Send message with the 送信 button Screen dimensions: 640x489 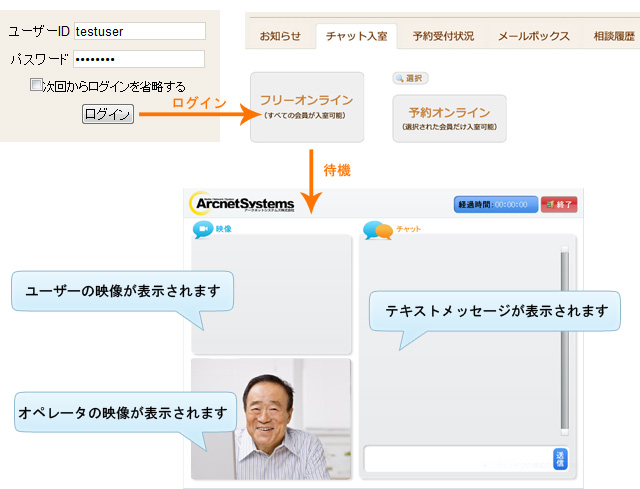[560, 459]
